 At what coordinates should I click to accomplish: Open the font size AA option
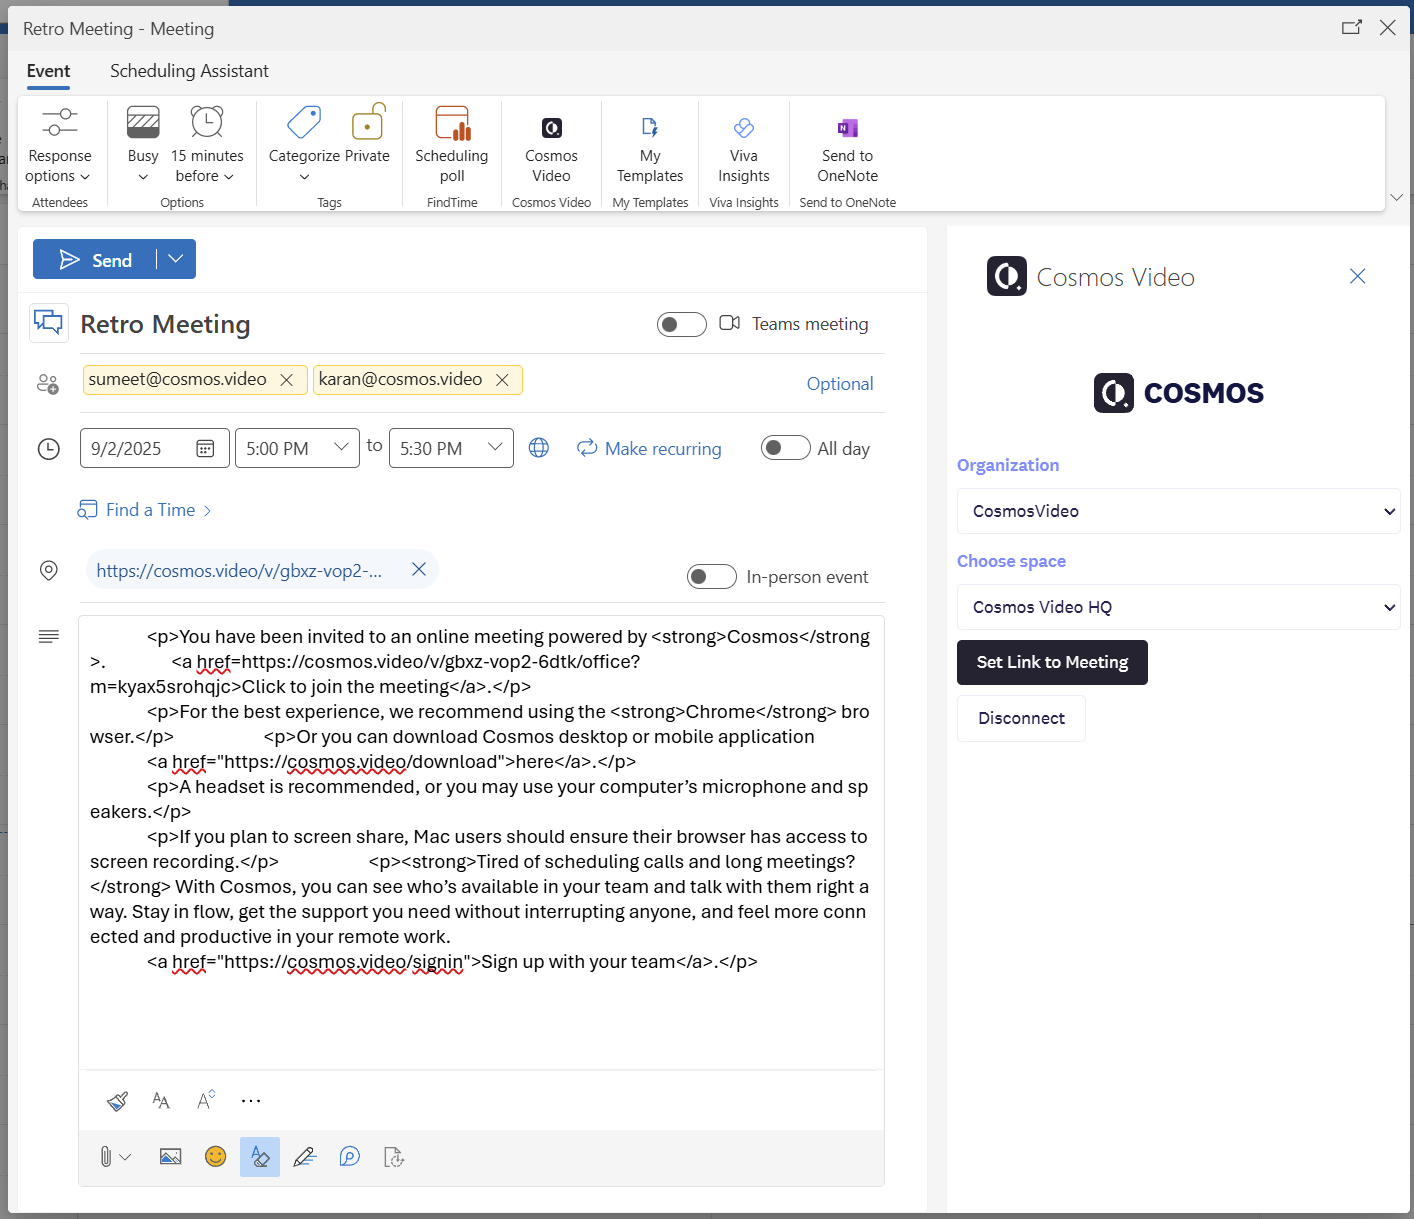coord(161,1101)
